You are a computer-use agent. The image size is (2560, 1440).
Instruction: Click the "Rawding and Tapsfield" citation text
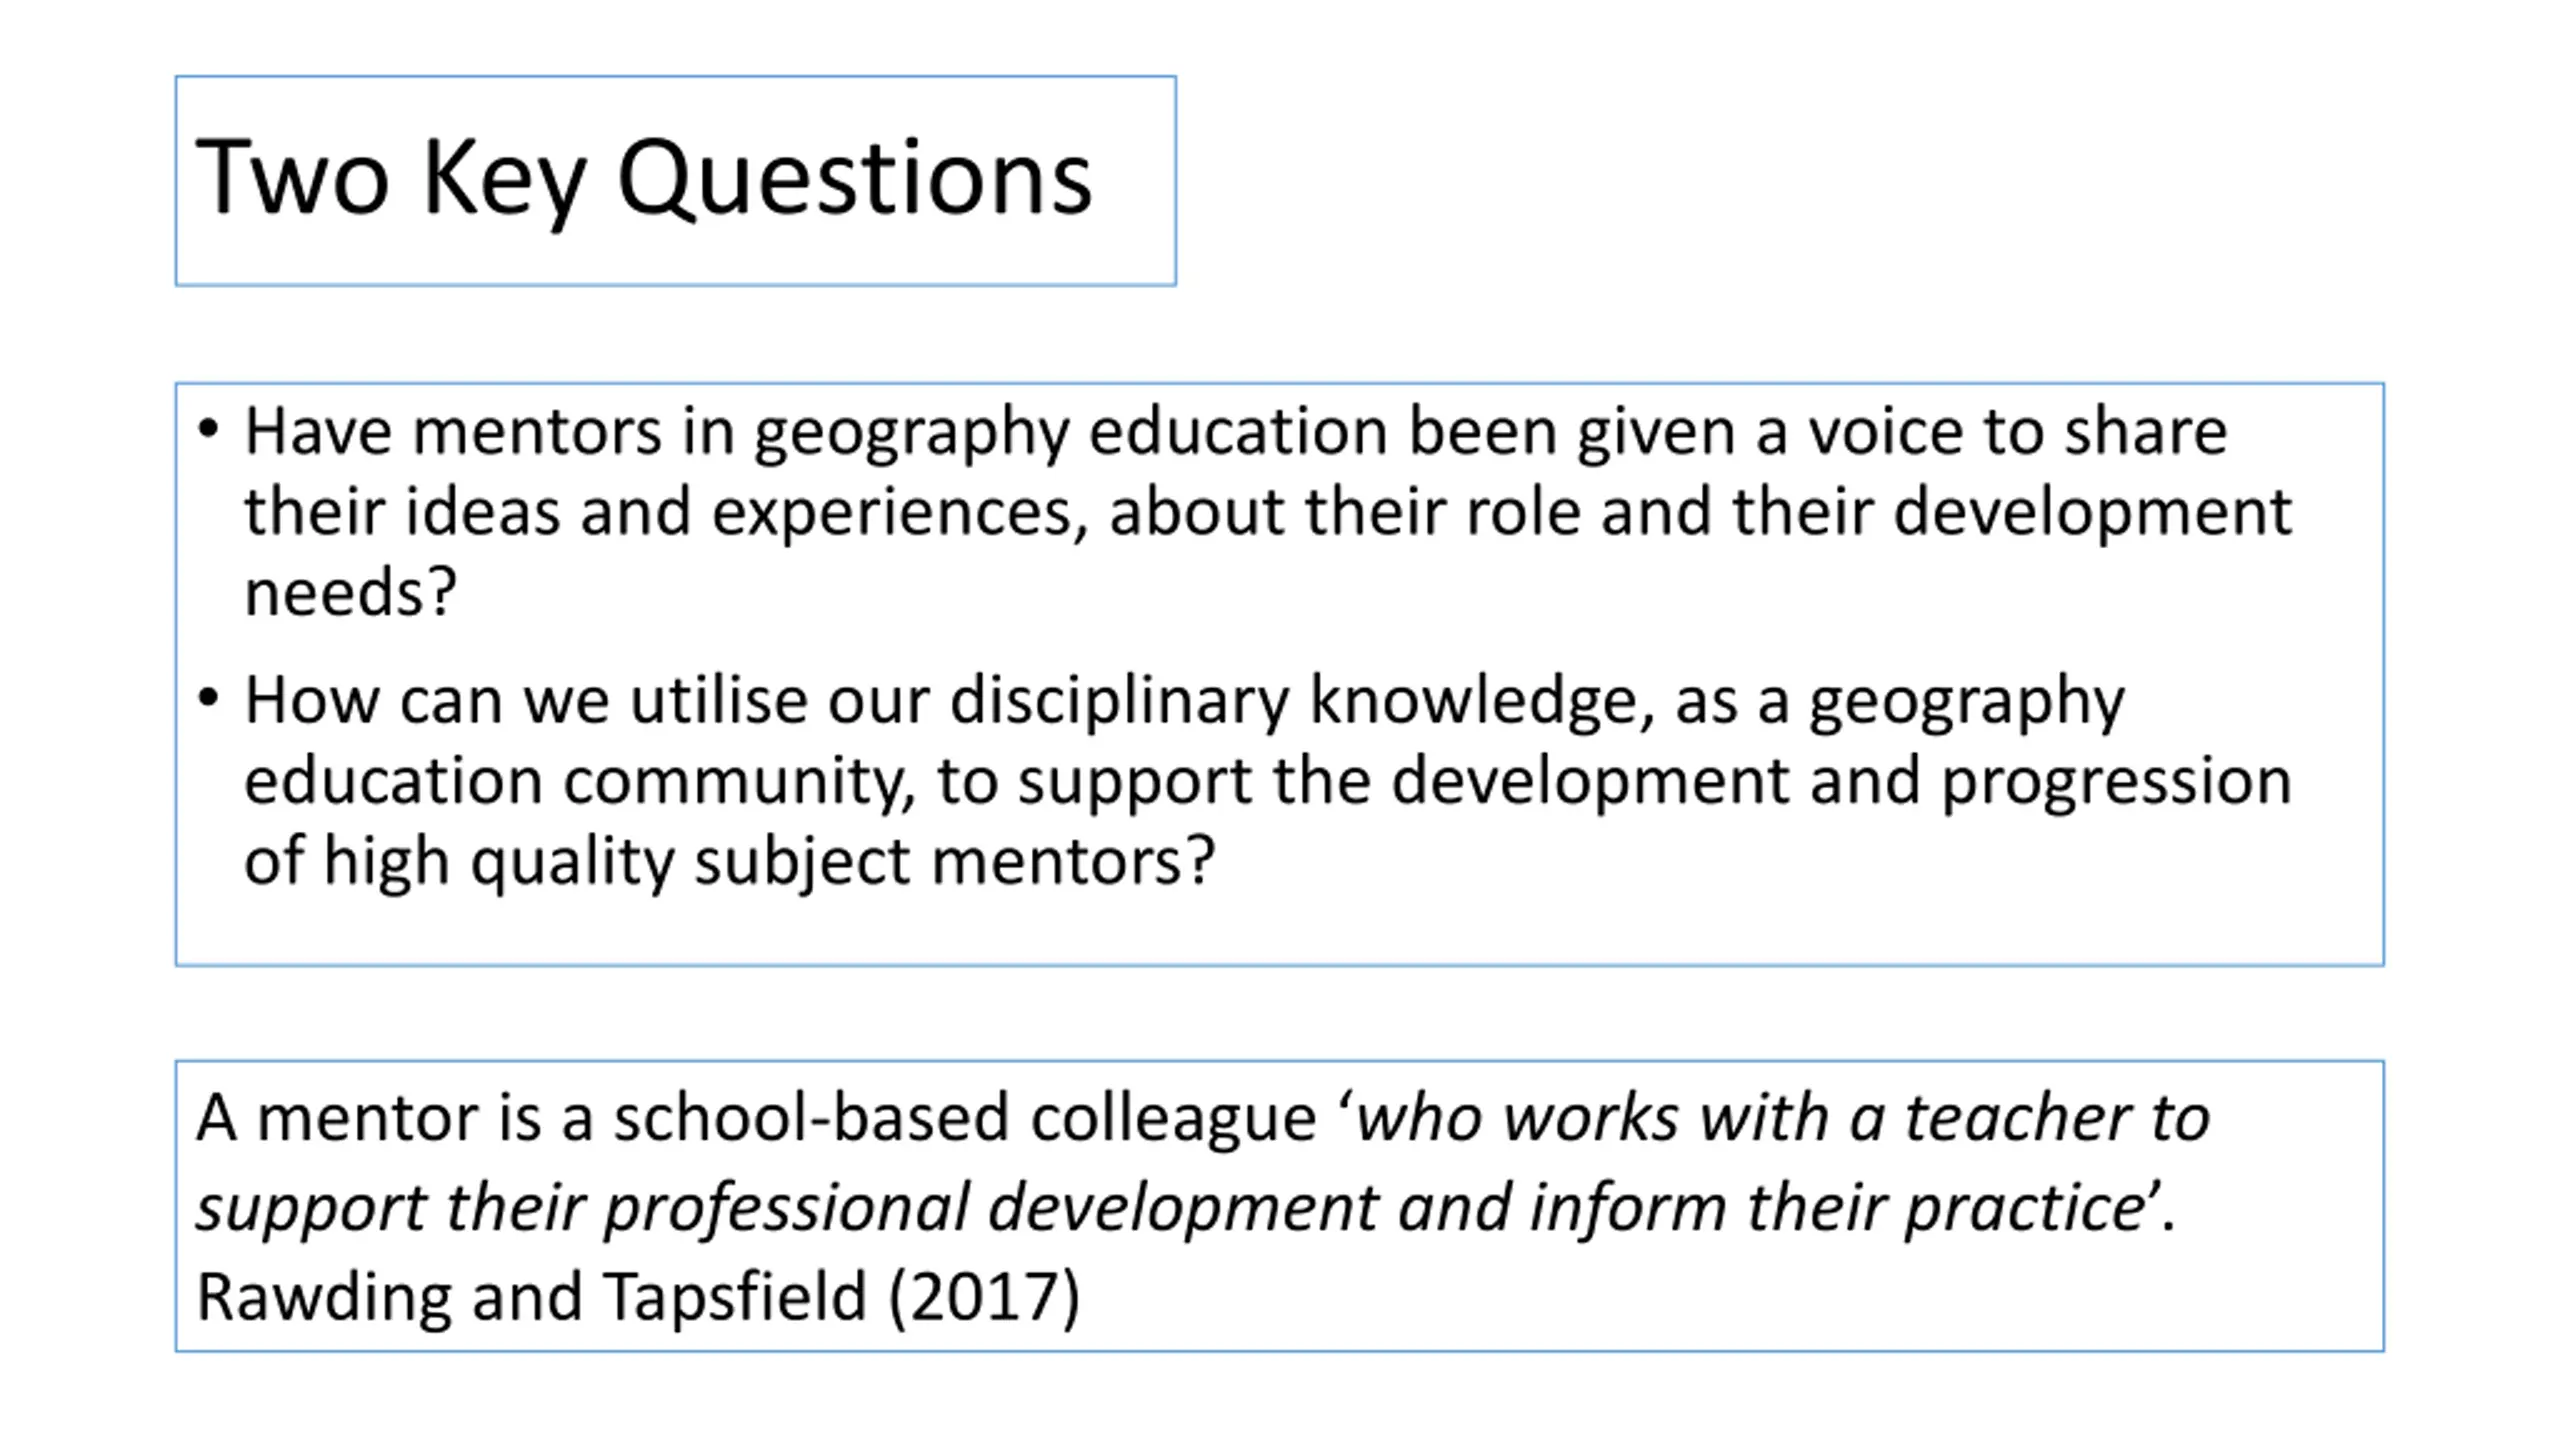tap(531, 1297)
